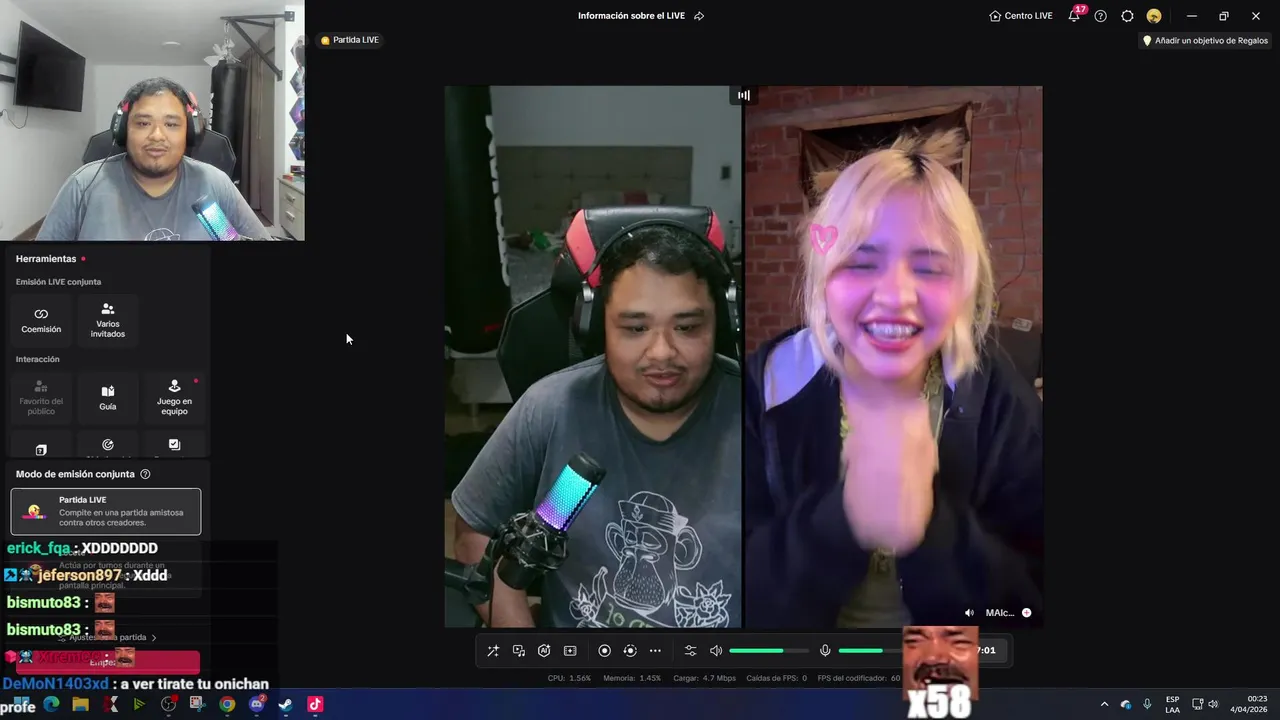Viewport: 1280px width, 720px height.
Task: Open the magic wand effects tool
Action: 493,650
